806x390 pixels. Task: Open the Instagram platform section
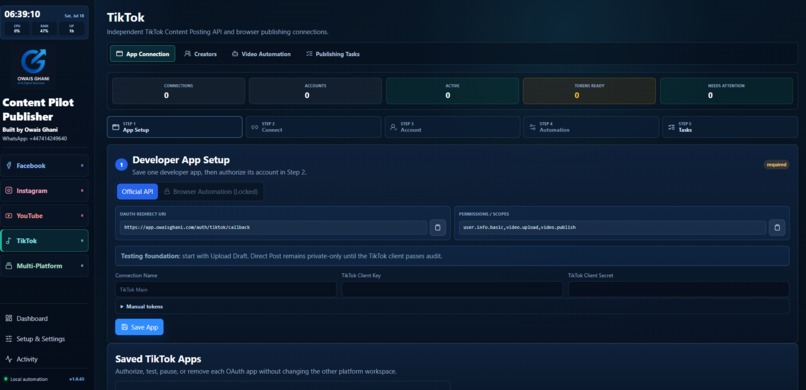(x=44, y=191)
